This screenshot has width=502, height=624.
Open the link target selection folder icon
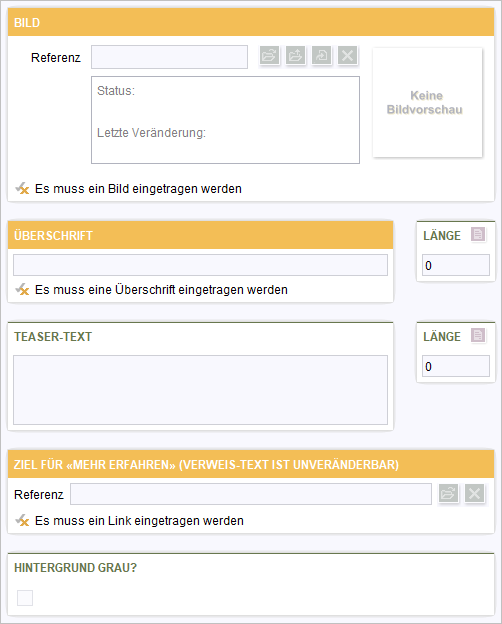[x=448, y=494]
